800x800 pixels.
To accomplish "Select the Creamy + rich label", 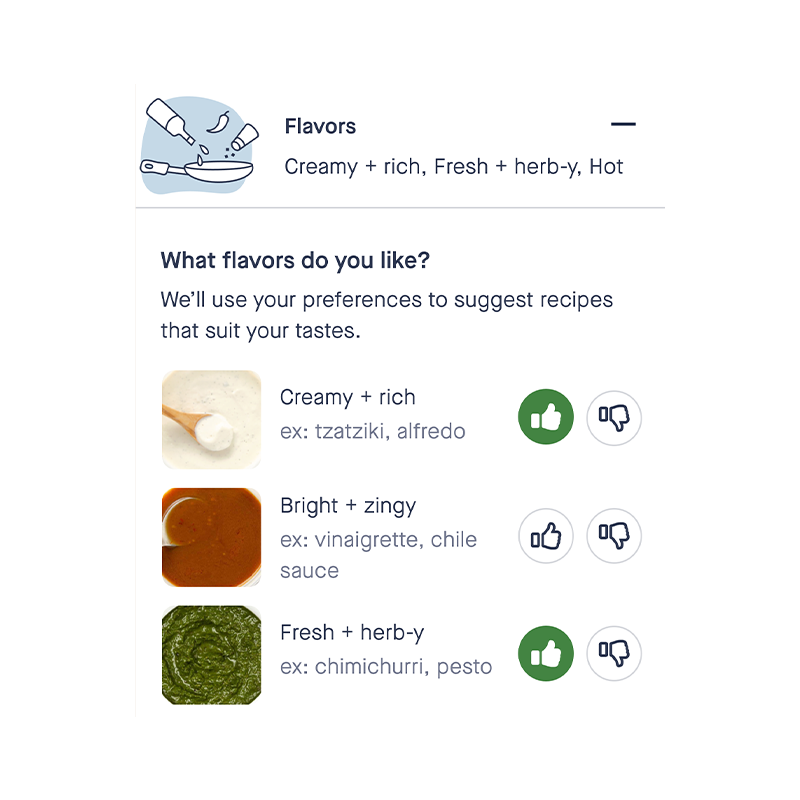I will click(347, 397).
